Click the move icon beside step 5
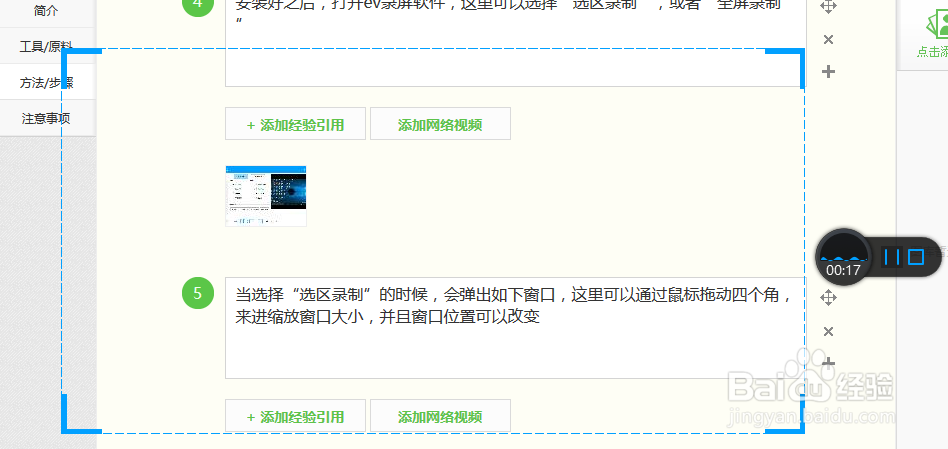948x449 pixels. tap(829, 297)
